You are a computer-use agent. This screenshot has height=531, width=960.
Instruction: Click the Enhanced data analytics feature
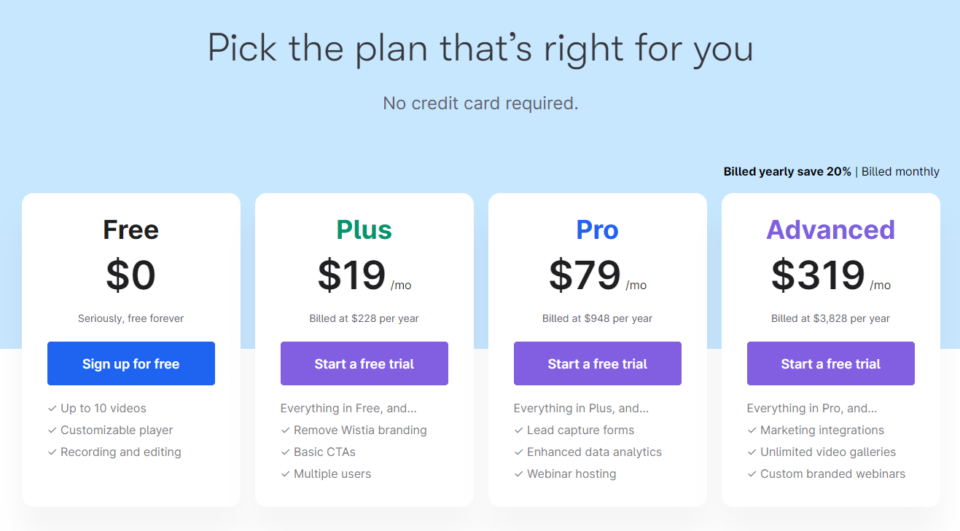click(594, 452)
